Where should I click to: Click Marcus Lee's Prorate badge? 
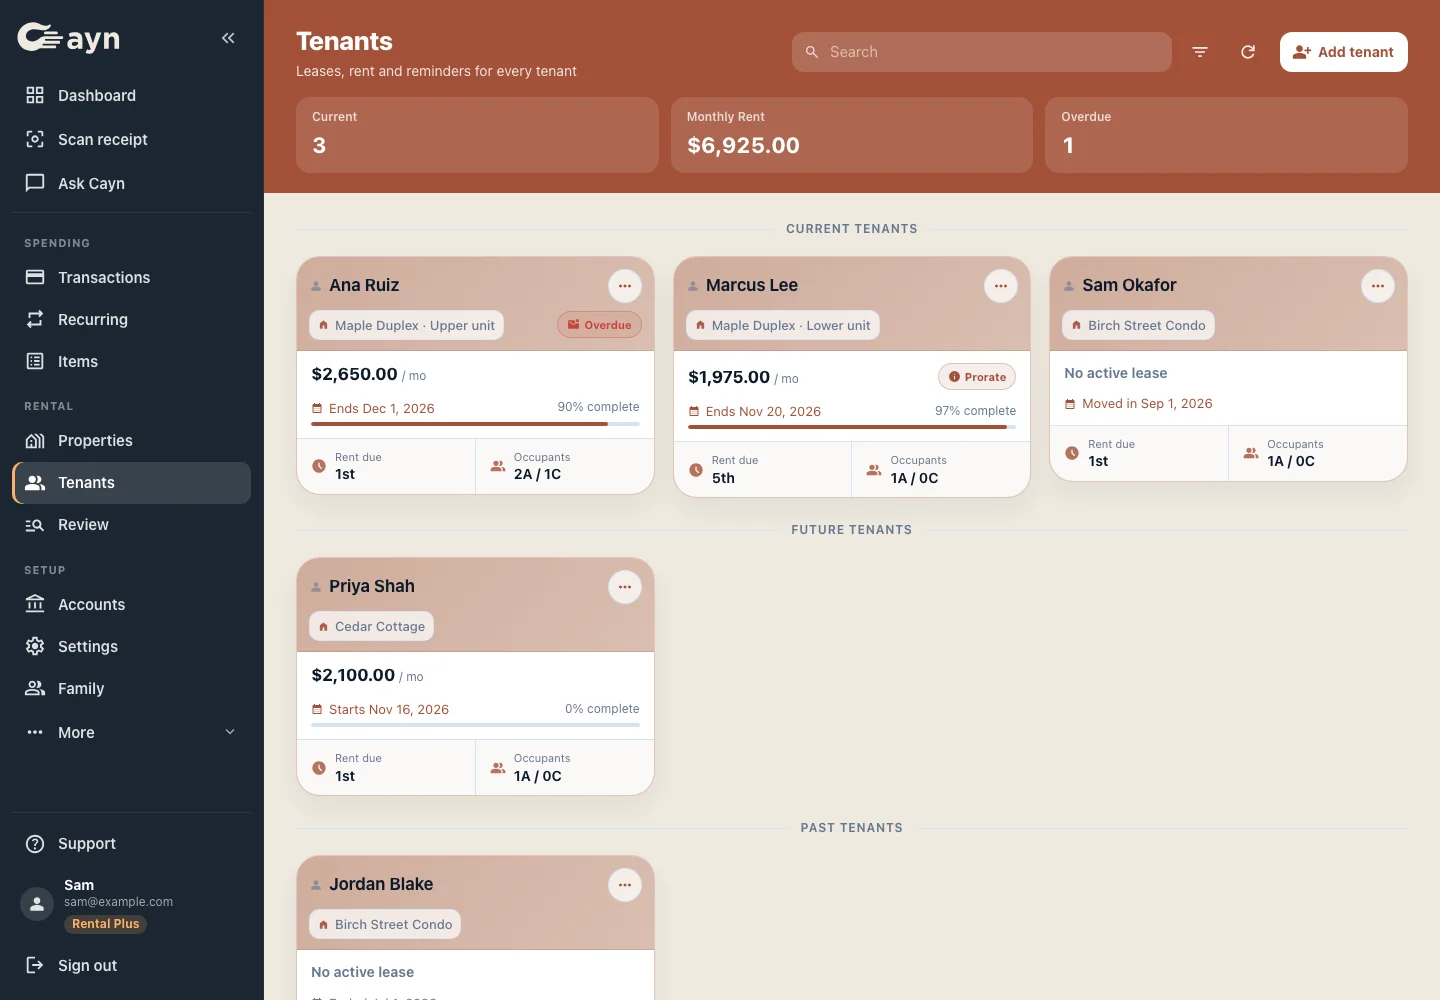click(977, 377)
